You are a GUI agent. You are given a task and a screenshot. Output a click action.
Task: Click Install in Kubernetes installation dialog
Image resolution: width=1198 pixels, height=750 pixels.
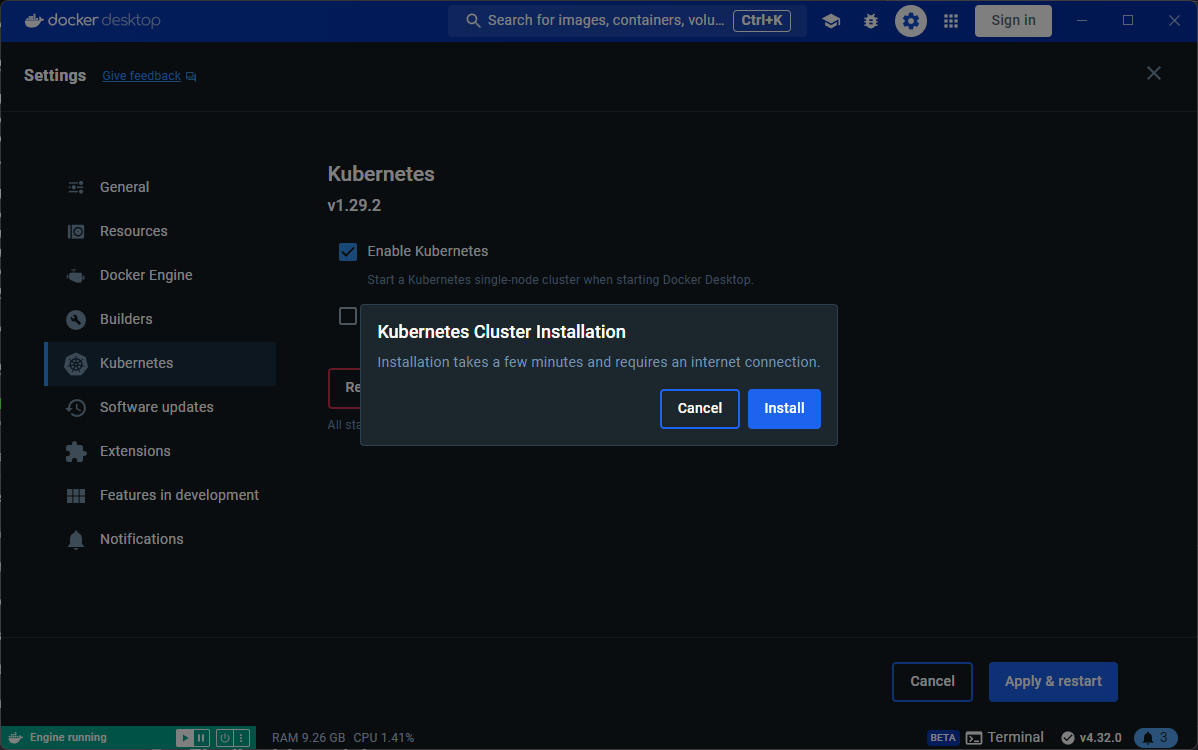784,409
